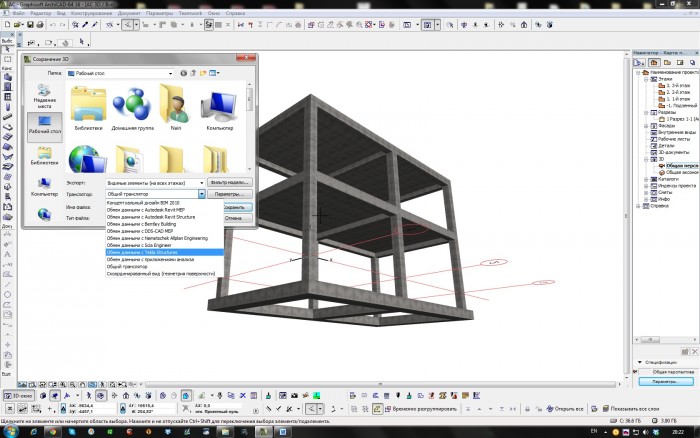Click the Print icon in top toolbar
The width and height of the screenshot is (700, 438).
coord(40,25)
